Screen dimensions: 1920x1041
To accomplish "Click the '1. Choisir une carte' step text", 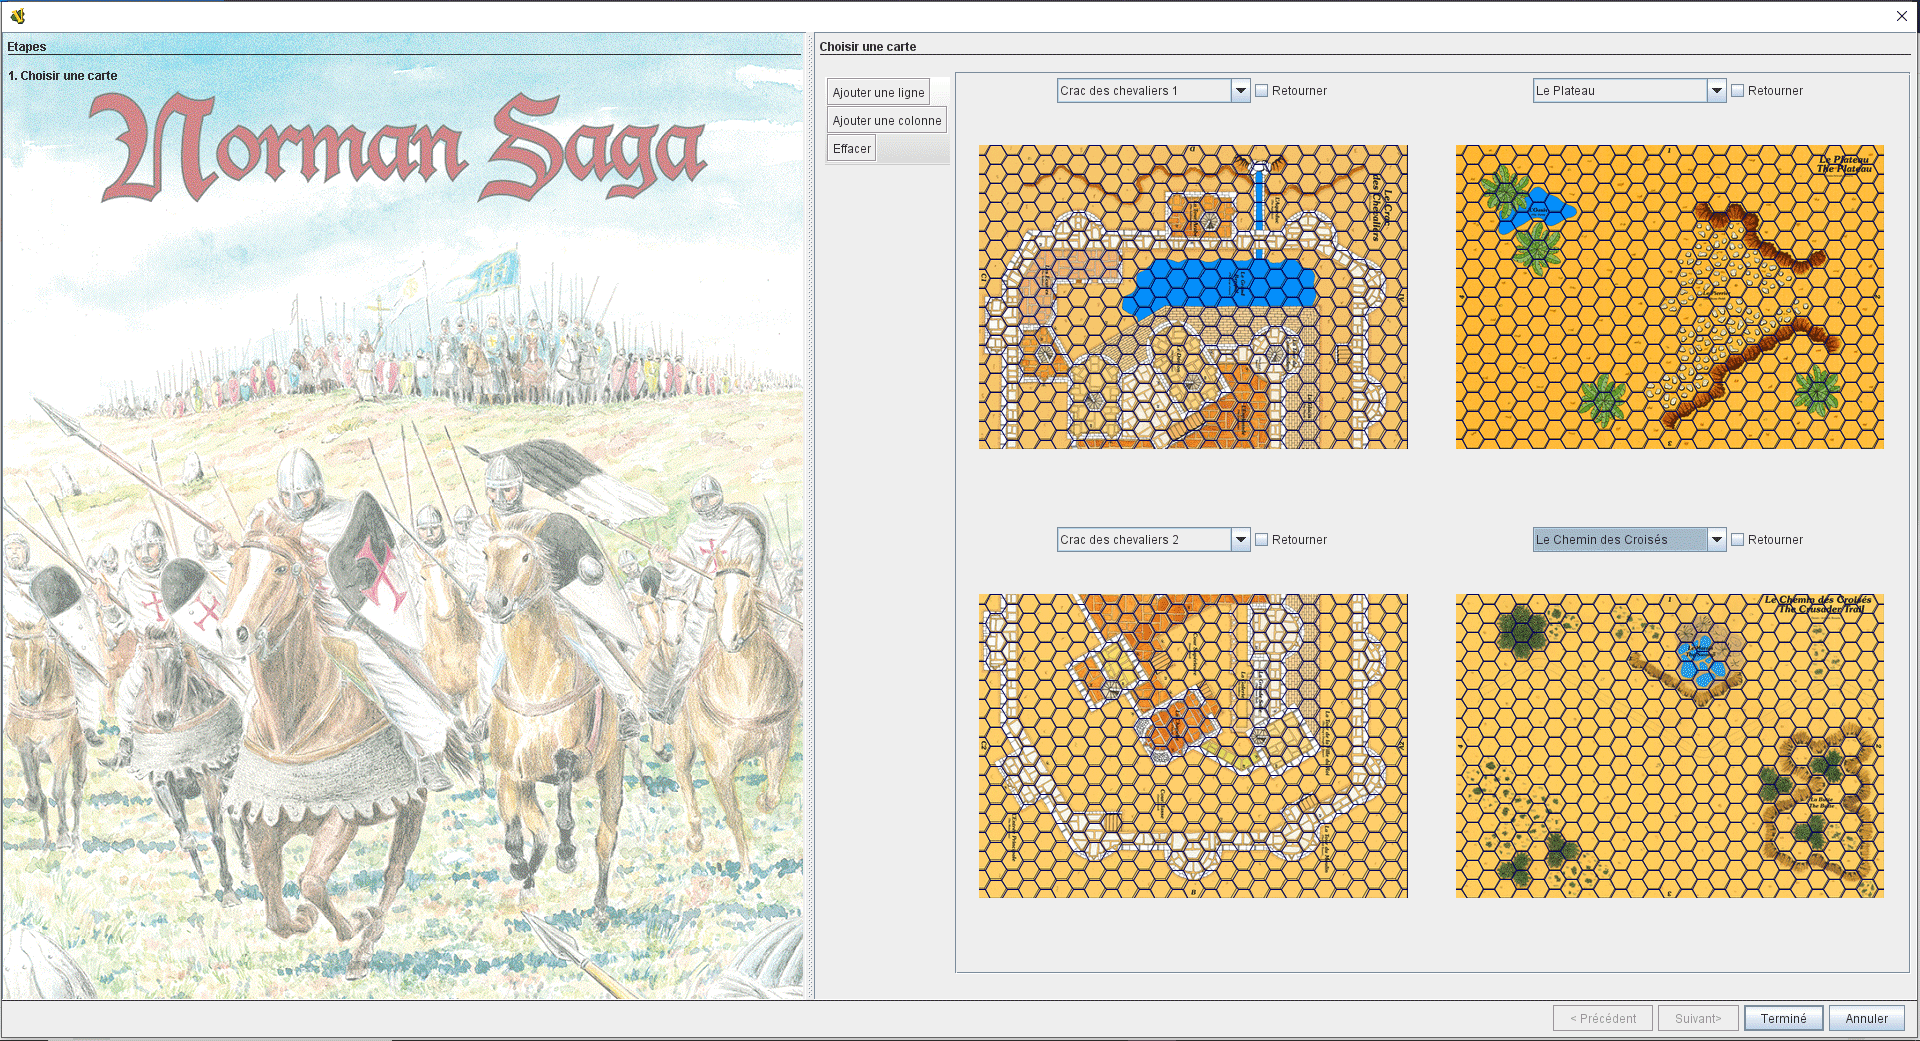I will pyautogui.click(x=63, y=76).
